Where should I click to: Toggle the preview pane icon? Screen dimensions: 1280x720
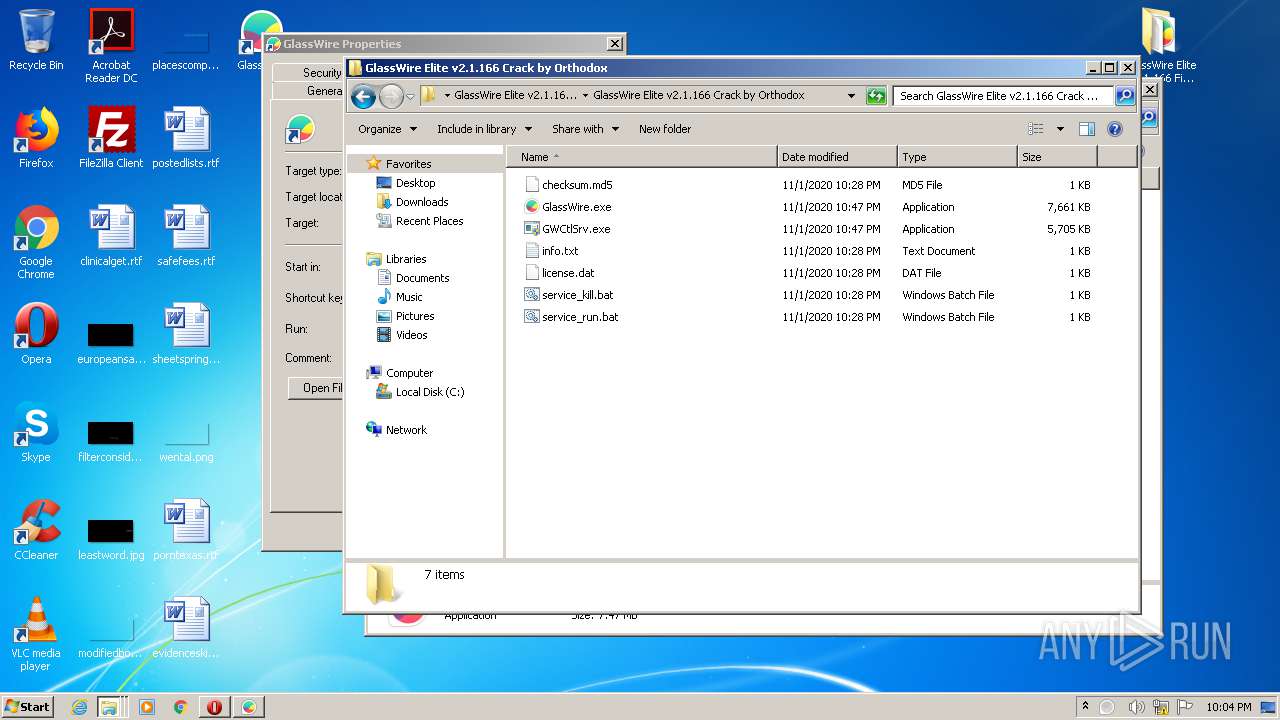1087,129
